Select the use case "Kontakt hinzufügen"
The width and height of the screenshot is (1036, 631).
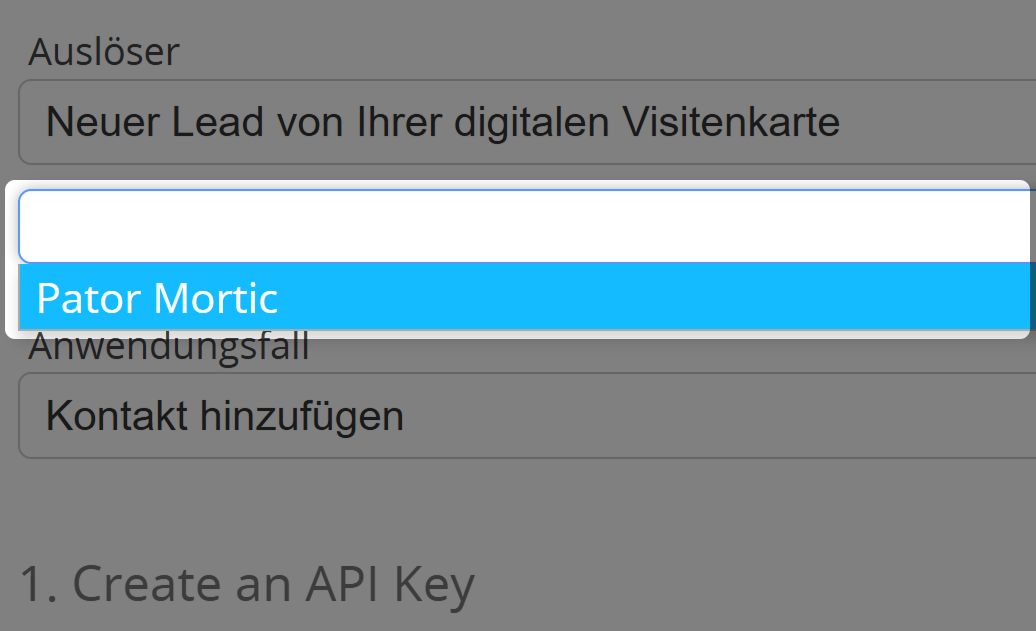[x=224, y=415]
